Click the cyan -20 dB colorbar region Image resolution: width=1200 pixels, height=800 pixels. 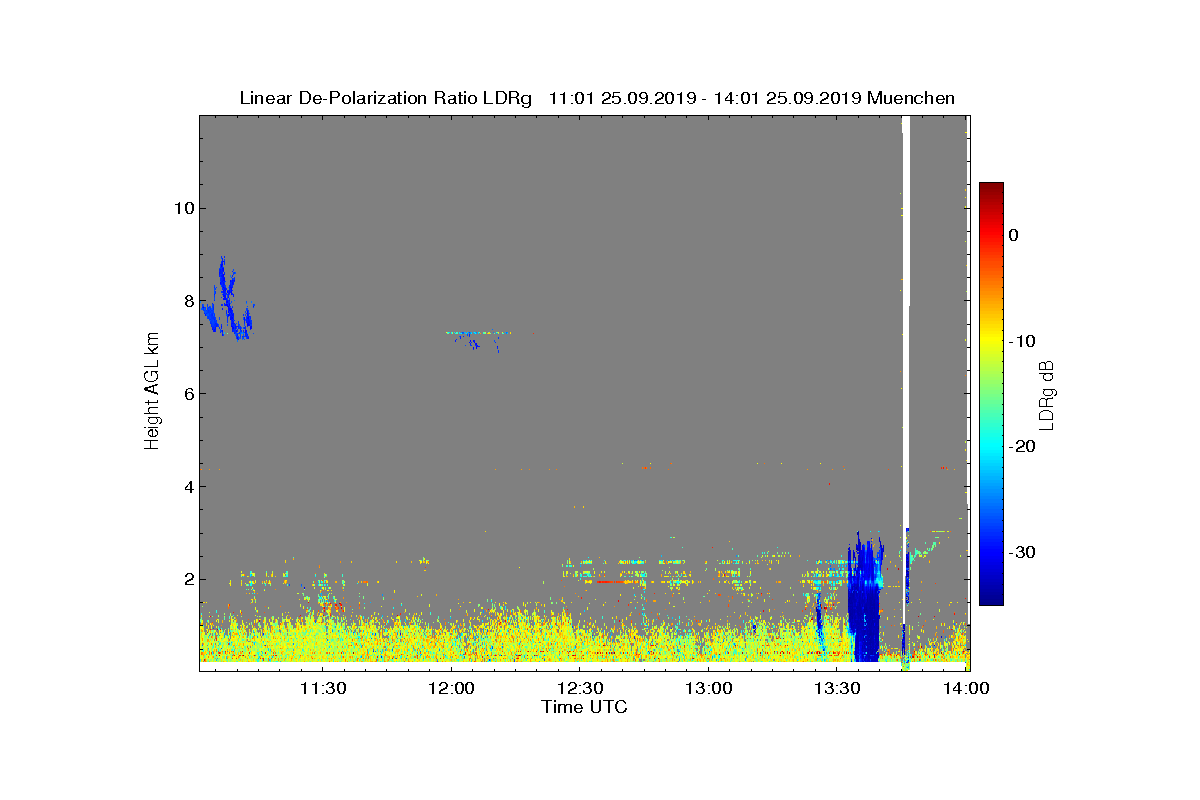[991, 447]
